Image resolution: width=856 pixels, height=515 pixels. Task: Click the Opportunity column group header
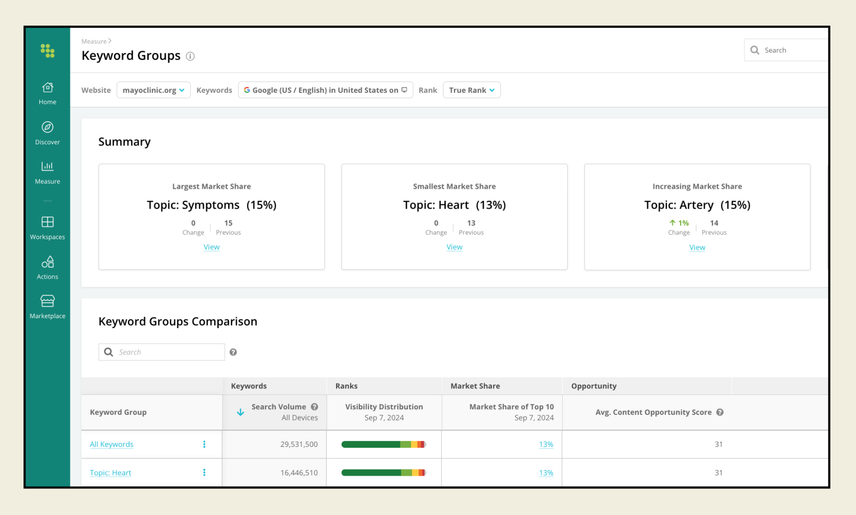pos(593,386)
